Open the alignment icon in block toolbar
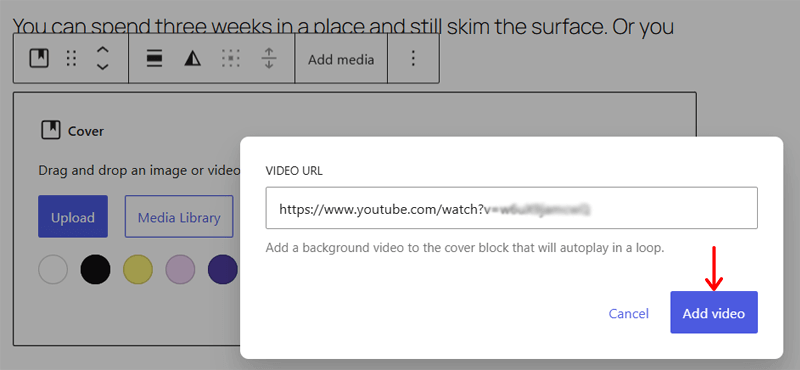The width and height of the screenshot is (800, 370). pyautogui.click(x=154, y=59)
